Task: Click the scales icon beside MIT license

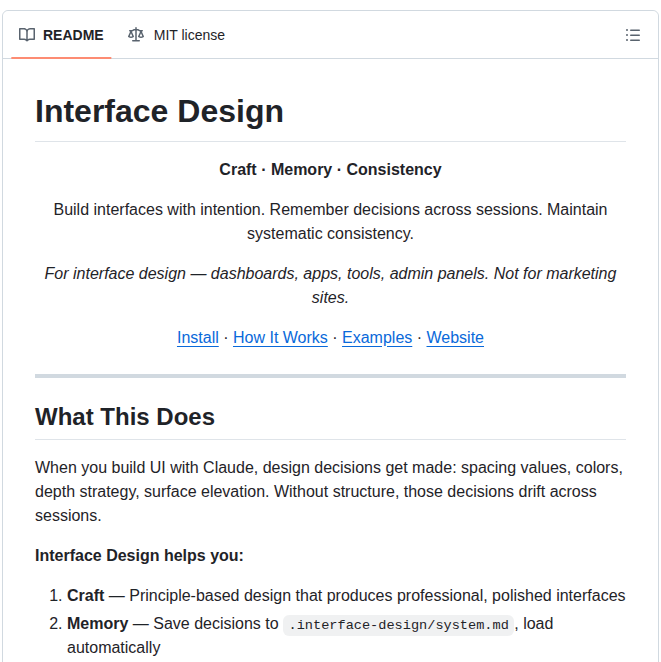Action: tap(136, 35)
